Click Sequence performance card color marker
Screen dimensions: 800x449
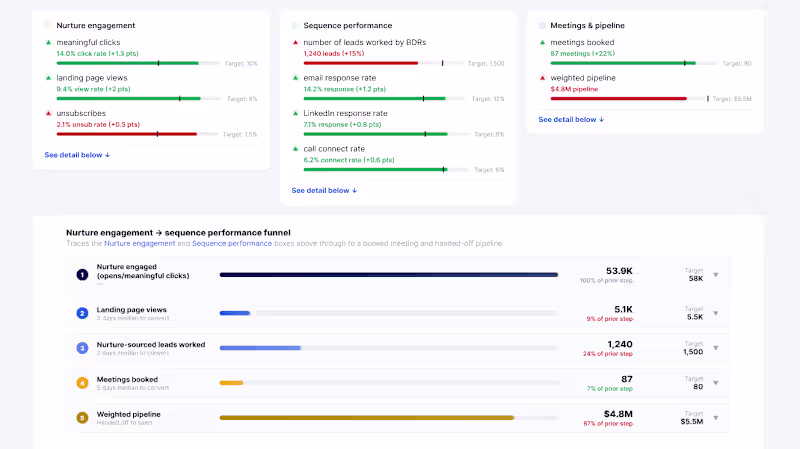pos(294,26)
